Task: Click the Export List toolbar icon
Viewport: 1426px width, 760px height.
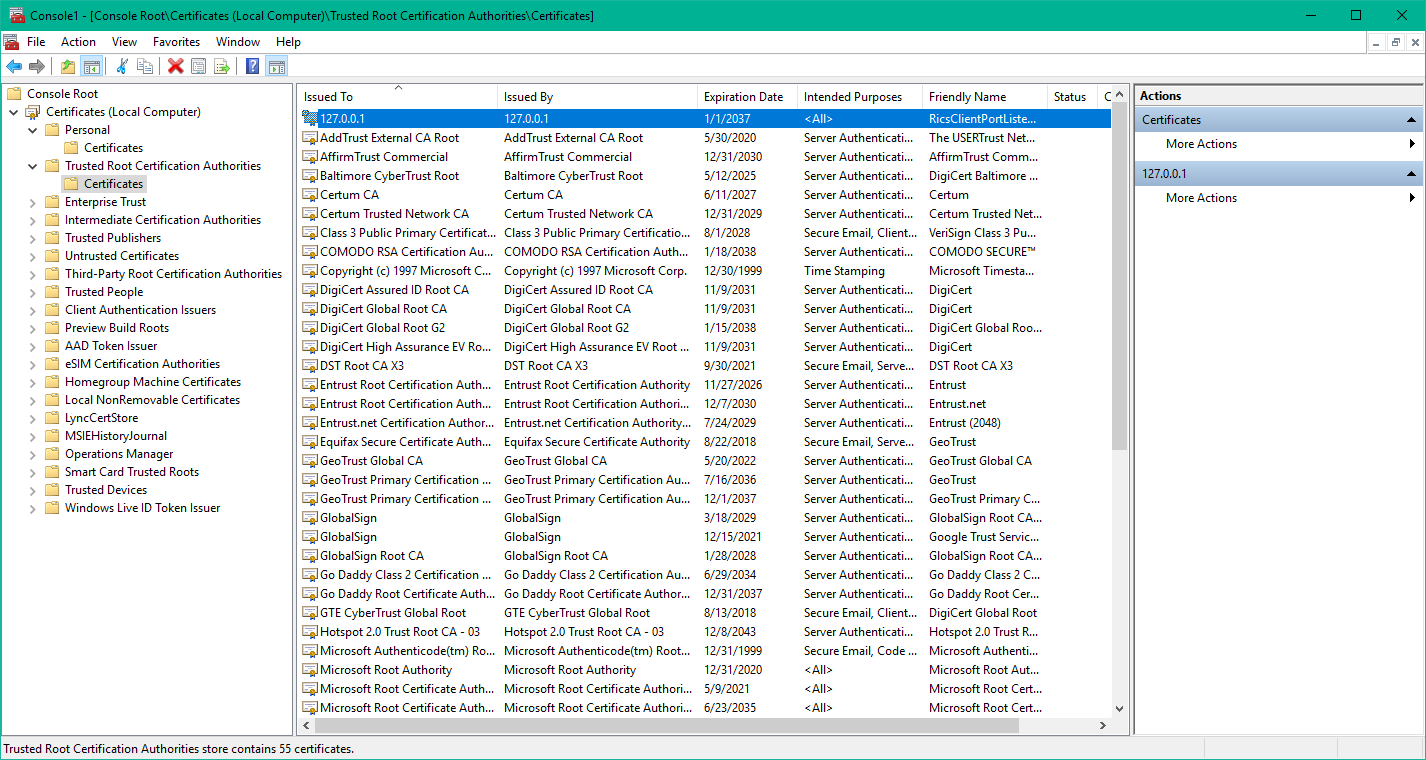Action: tap(222, 66)
